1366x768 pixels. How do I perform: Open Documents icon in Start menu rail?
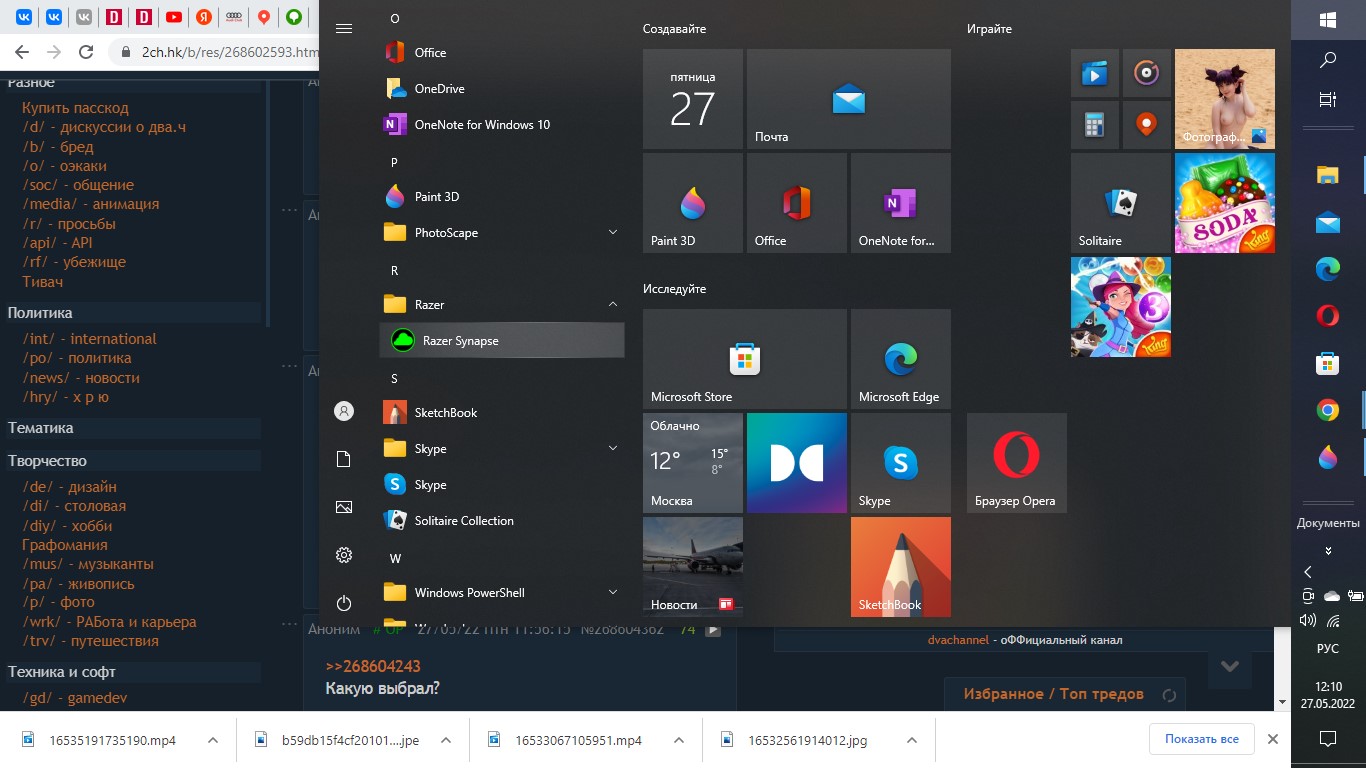pos(344,459)
